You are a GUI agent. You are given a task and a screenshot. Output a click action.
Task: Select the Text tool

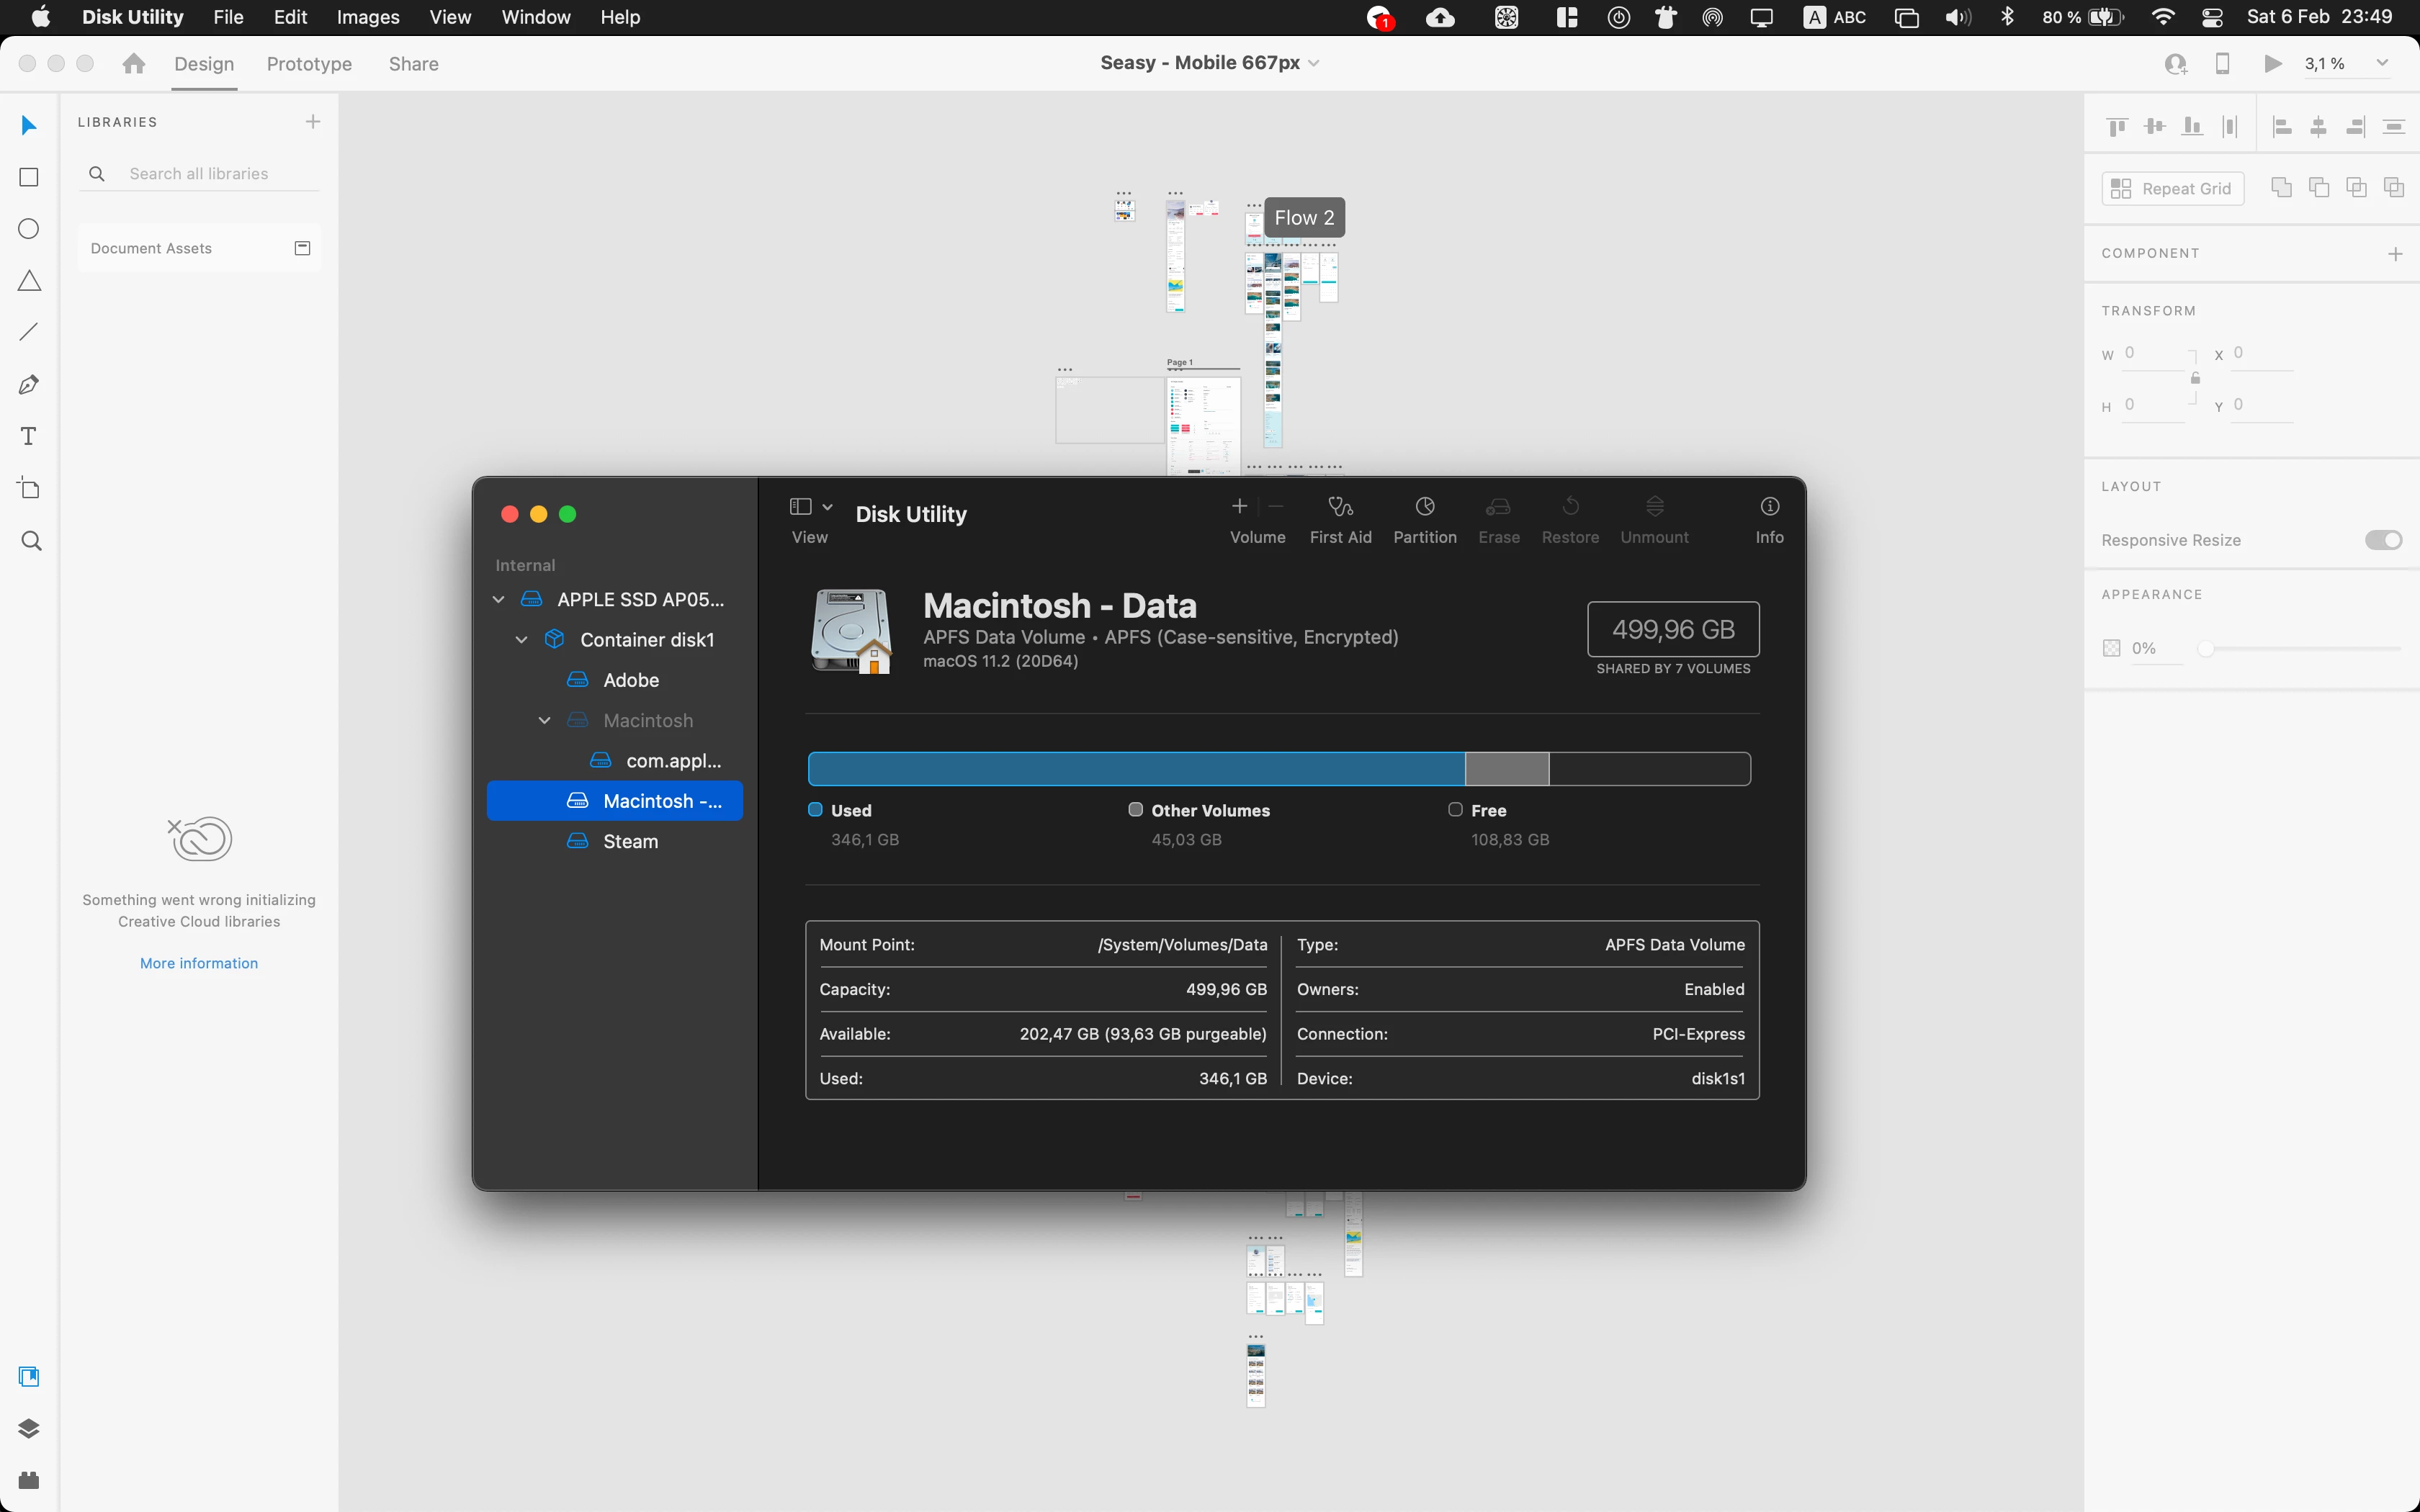point(29,437)
